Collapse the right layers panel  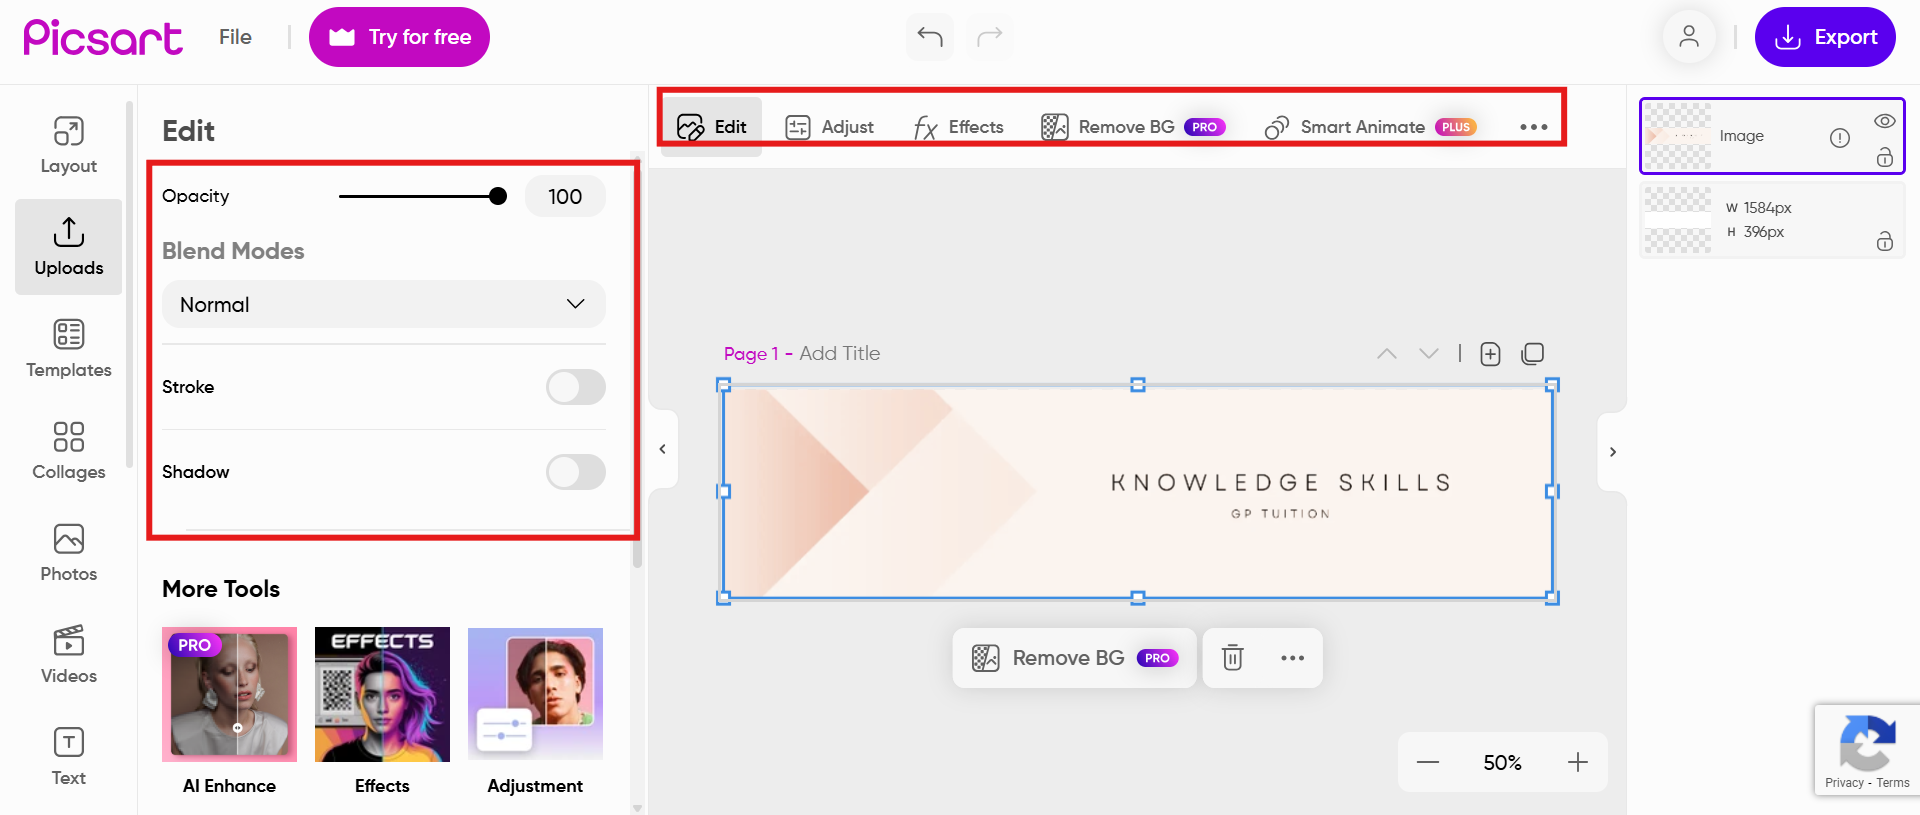pos(1613,452)
